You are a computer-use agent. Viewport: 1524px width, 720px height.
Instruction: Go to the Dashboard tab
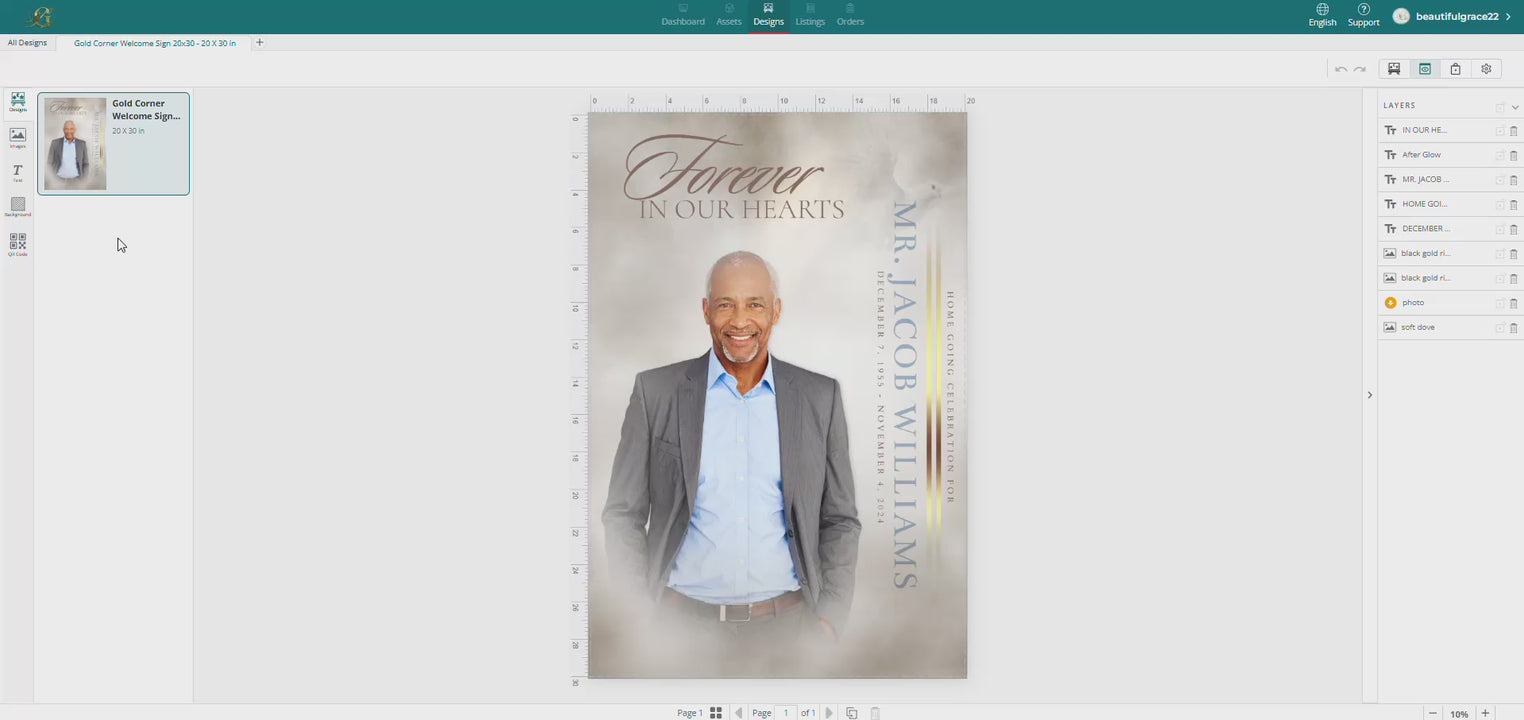683,15
